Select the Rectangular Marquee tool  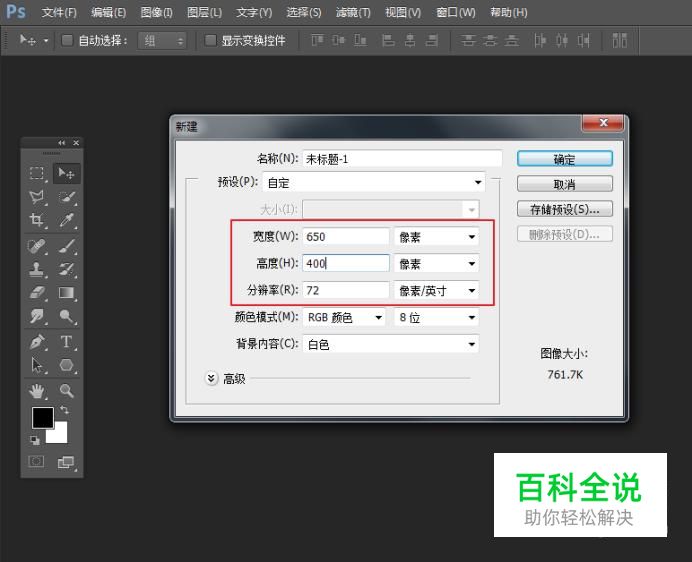(37, 173)
